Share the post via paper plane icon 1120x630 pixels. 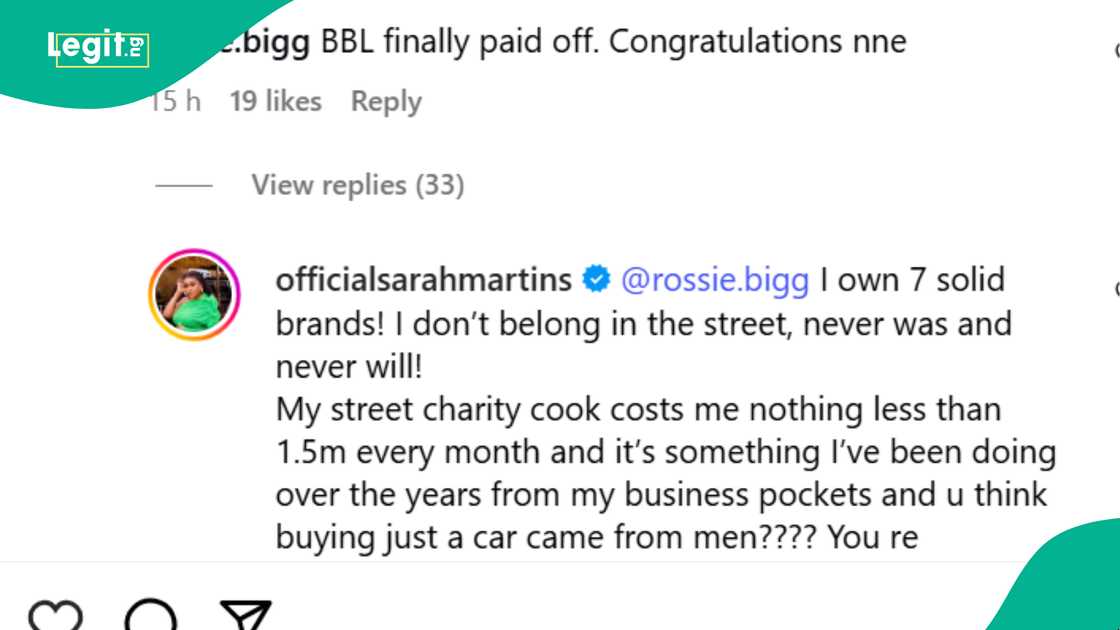(245, 616)
